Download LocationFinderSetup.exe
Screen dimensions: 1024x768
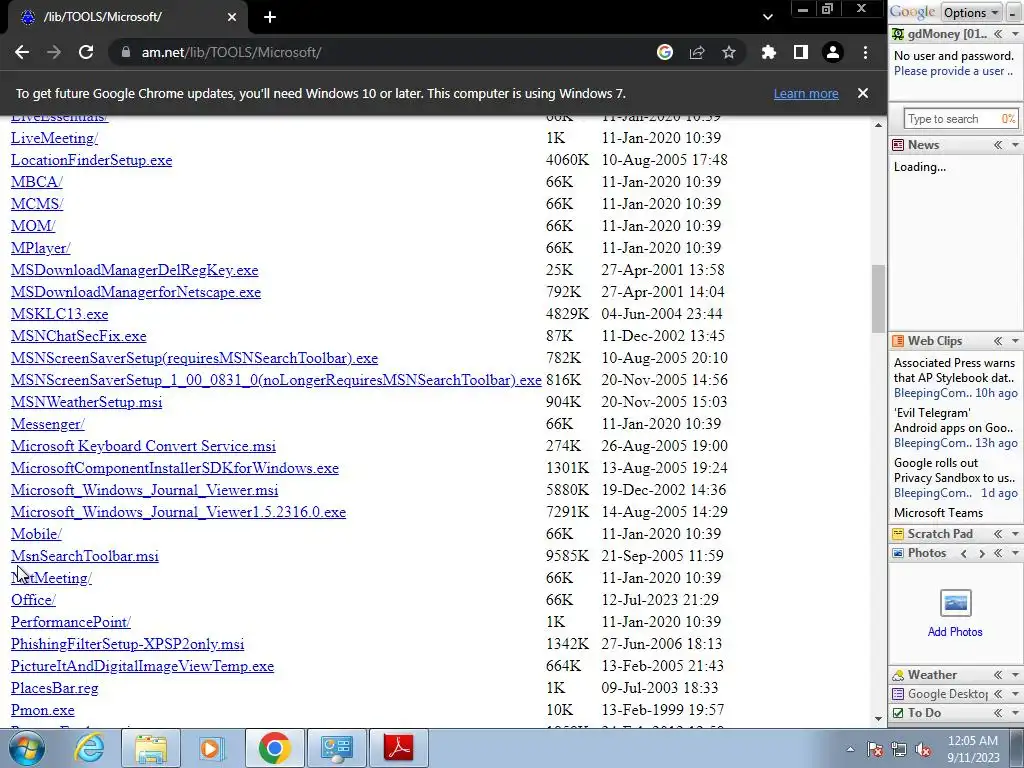pos(91,160)
